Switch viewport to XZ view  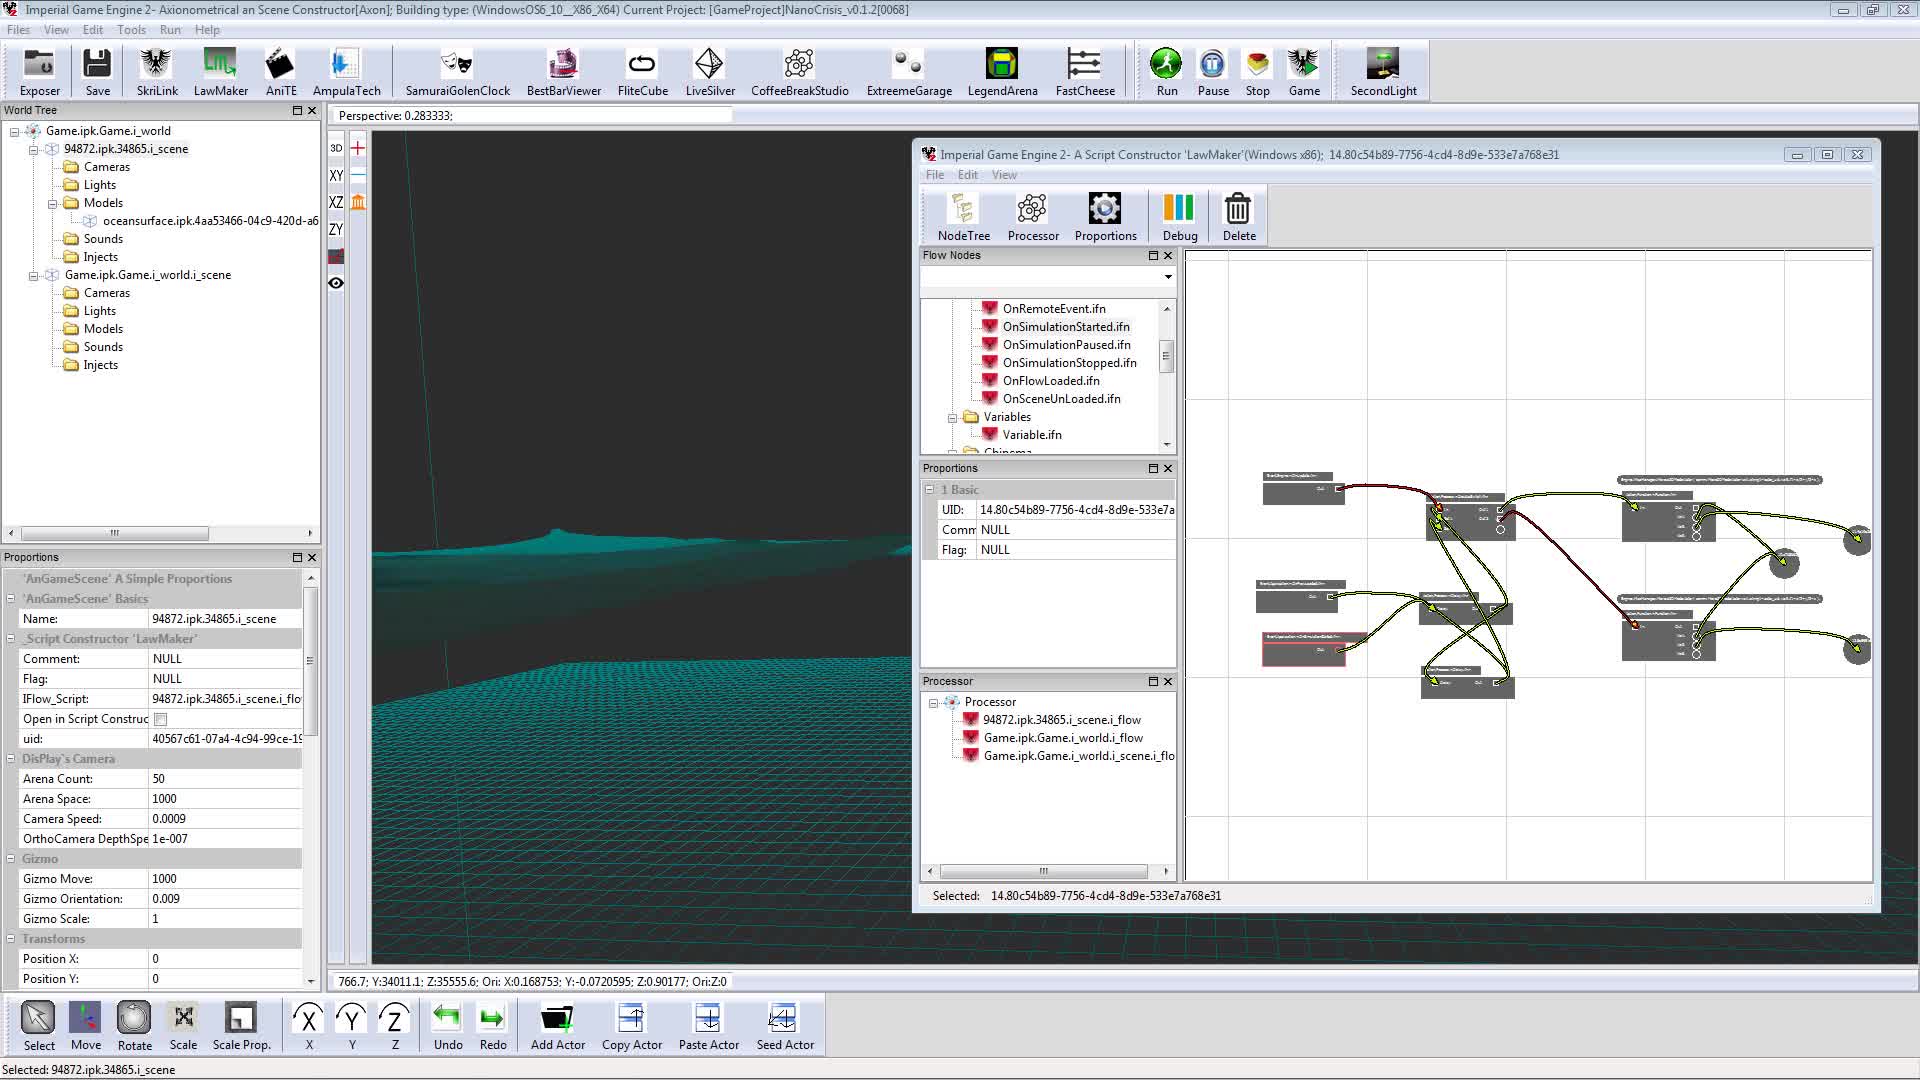point(336,202)
